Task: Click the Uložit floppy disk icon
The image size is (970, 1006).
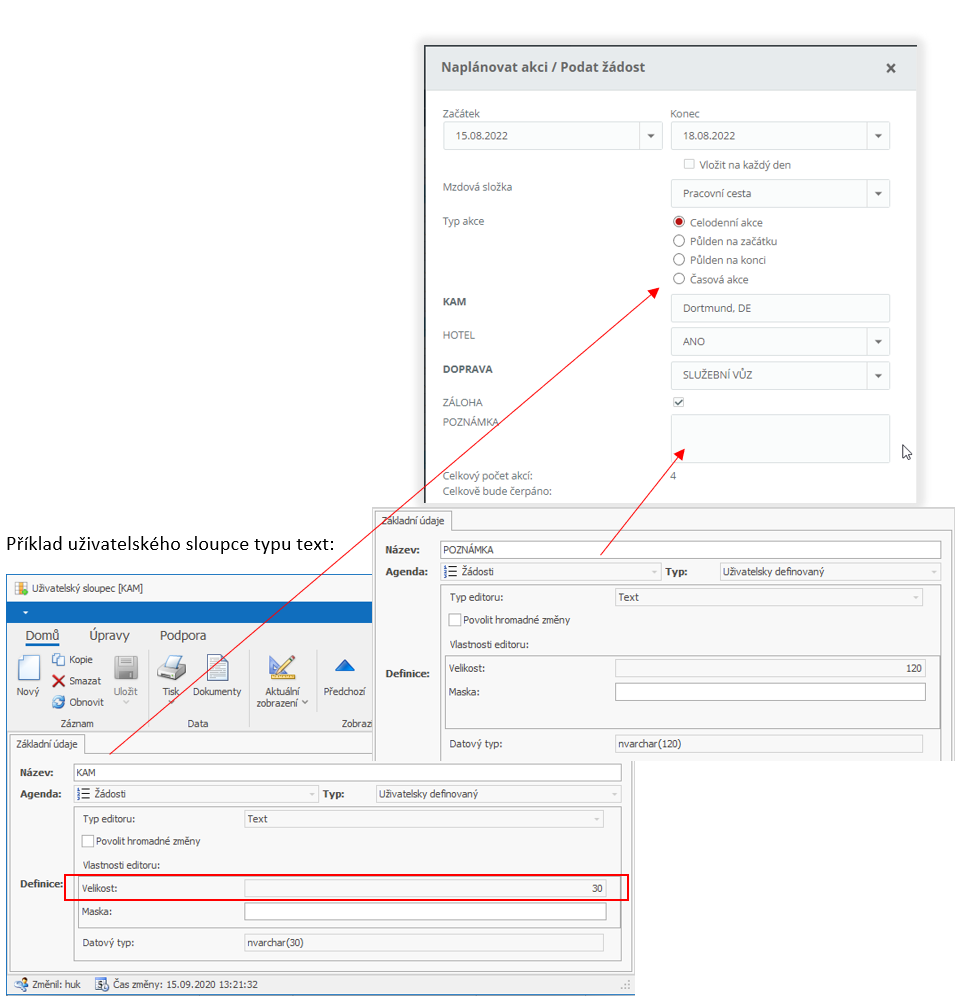Action: (x=126, y=667)
